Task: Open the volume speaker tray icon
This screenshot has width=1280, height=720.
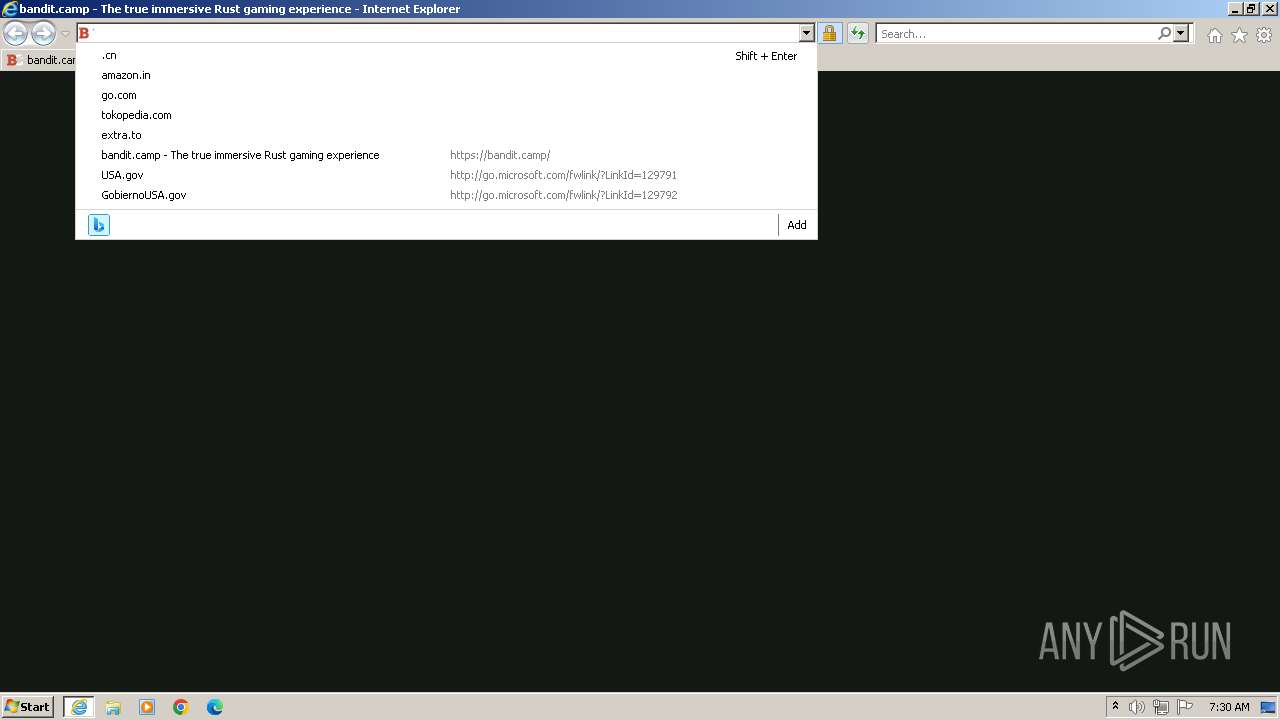Action: [1137, 707]
